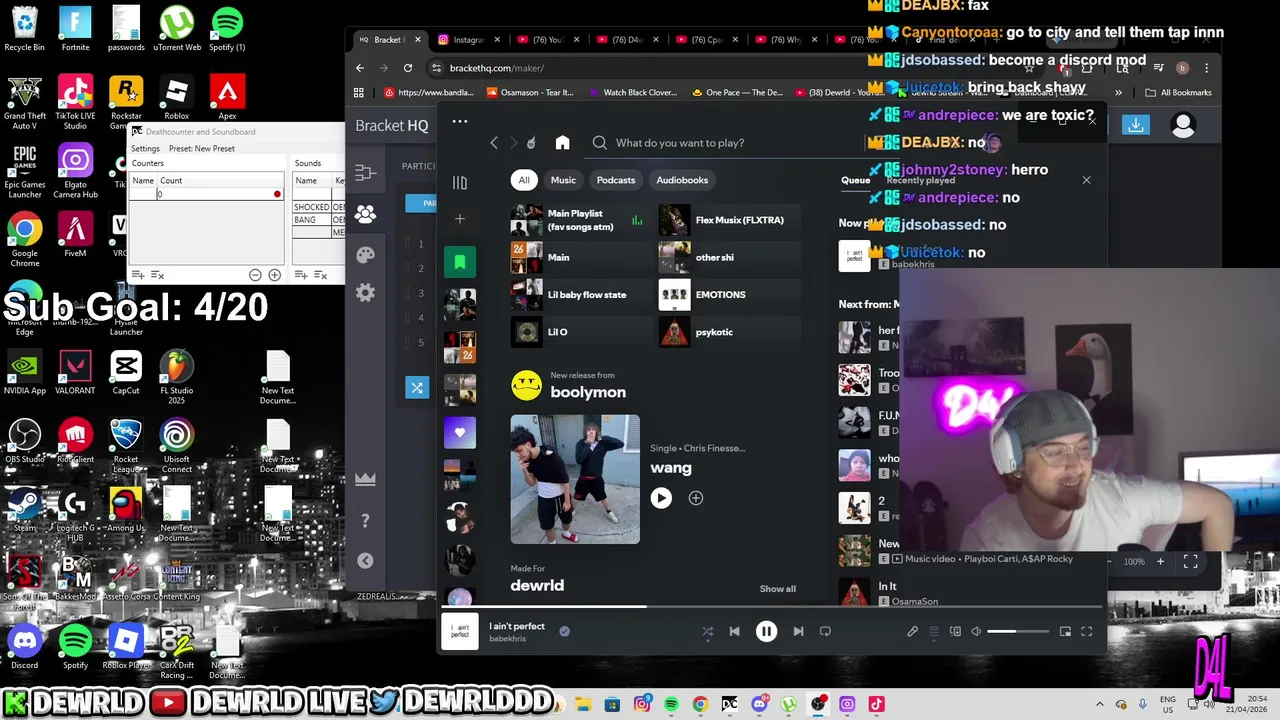1280x720 pixels.
Task: Select the All filter chip
Action: coord(524,180)
